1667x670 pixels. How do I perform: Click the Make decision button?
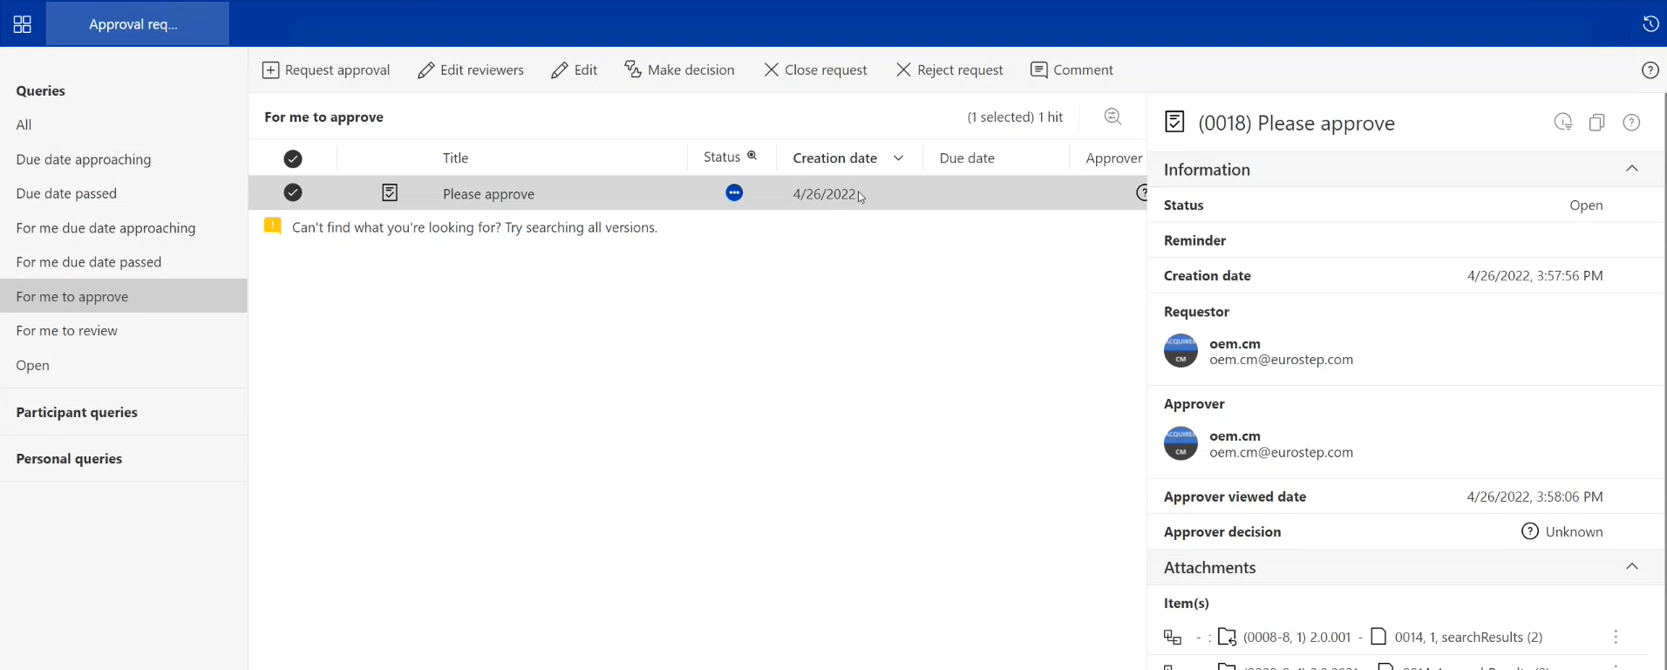click(679, 70)
